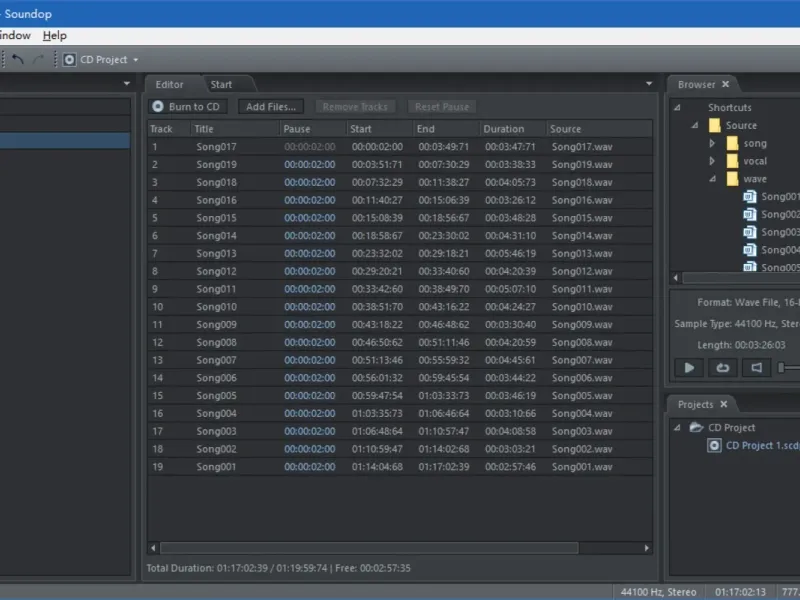Expand the vocal folder
800x600 pixels.
(712, 161)
